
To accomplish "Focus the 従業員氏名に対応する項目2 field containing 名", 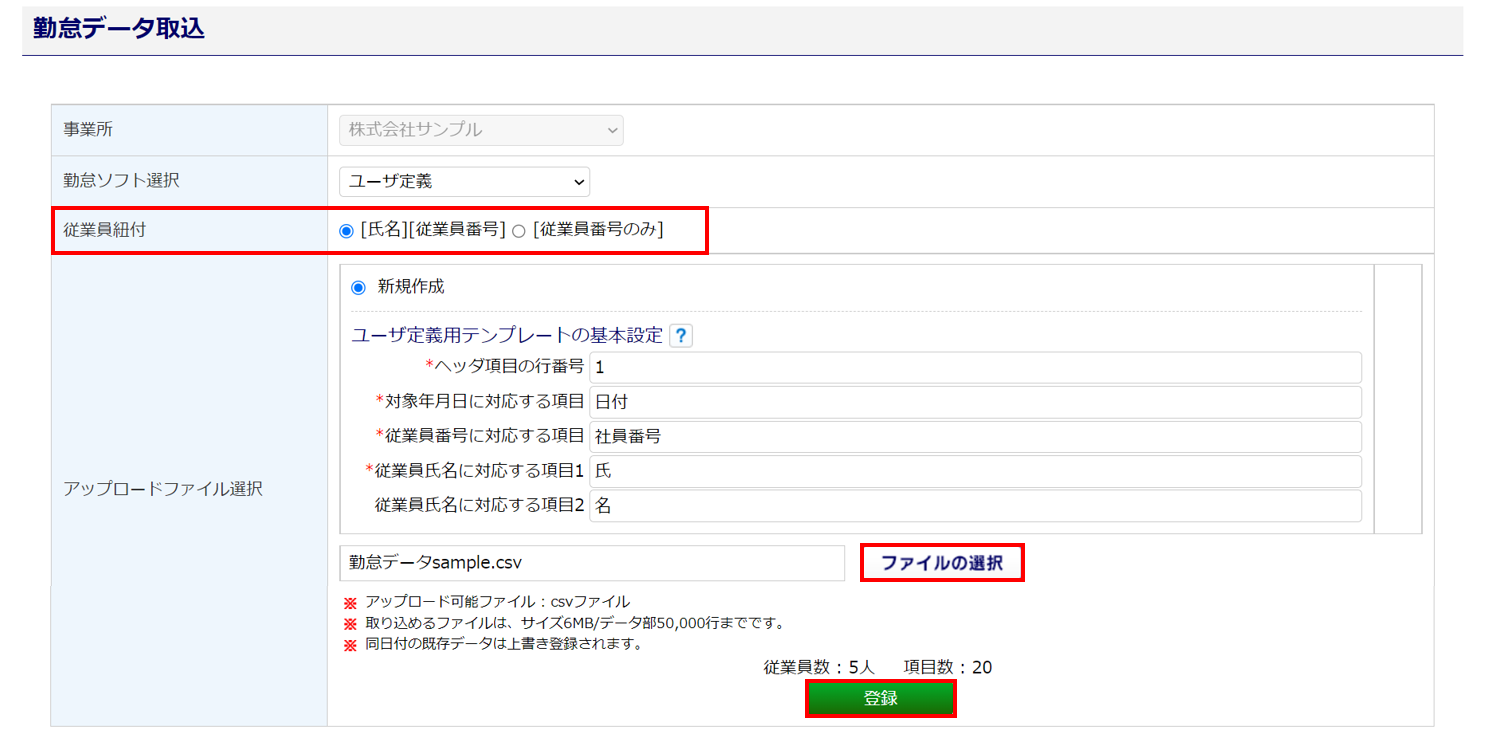I will tap(975, 506).
